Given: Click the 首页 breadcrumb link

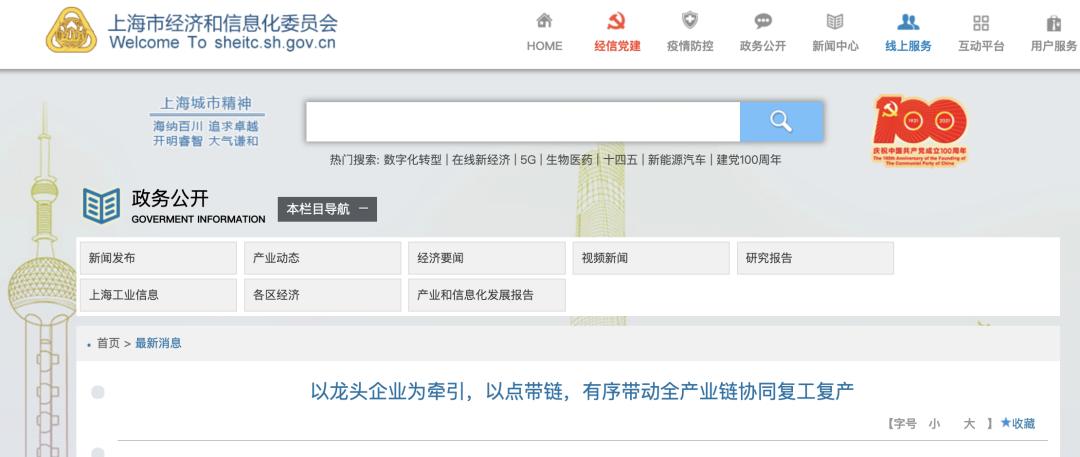Looking at the screenshot, I should 108,343.
